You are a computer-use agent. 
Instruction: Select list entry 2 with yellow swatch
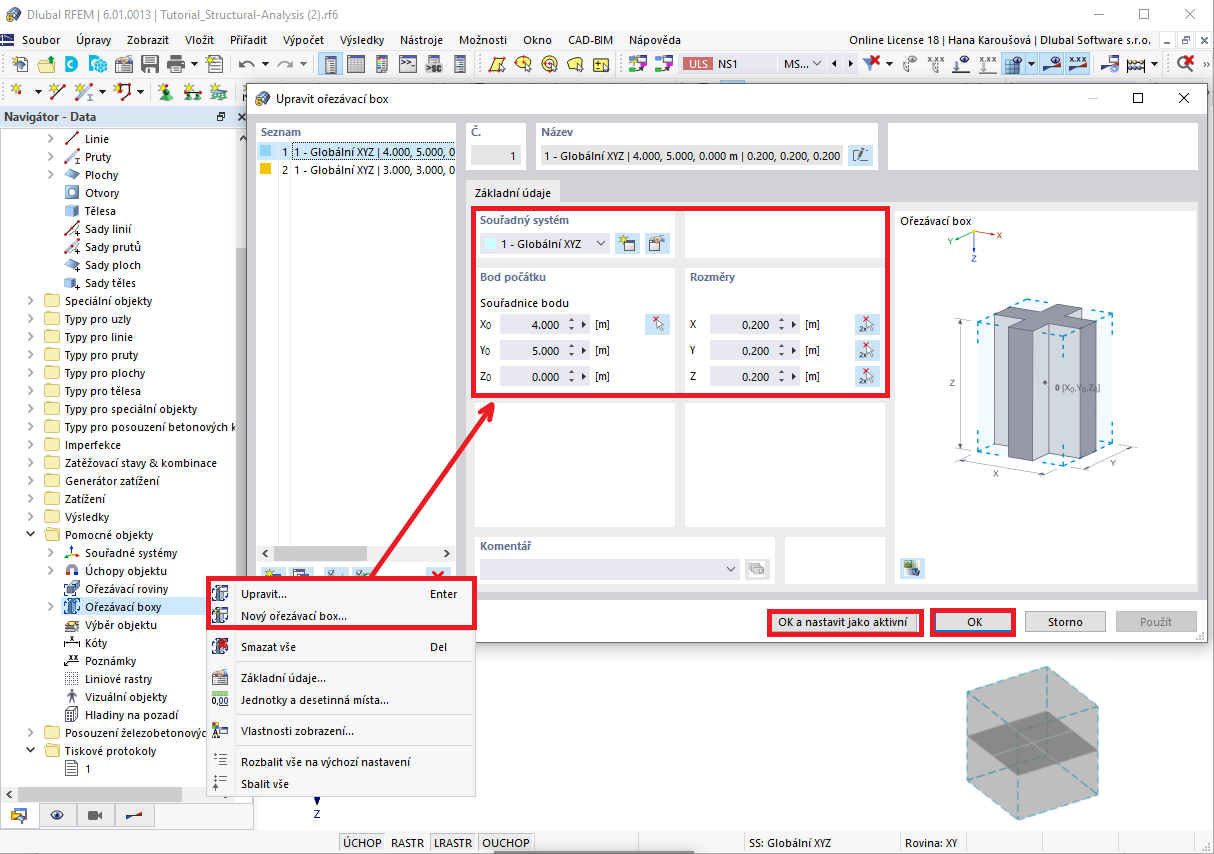(357, 170)
